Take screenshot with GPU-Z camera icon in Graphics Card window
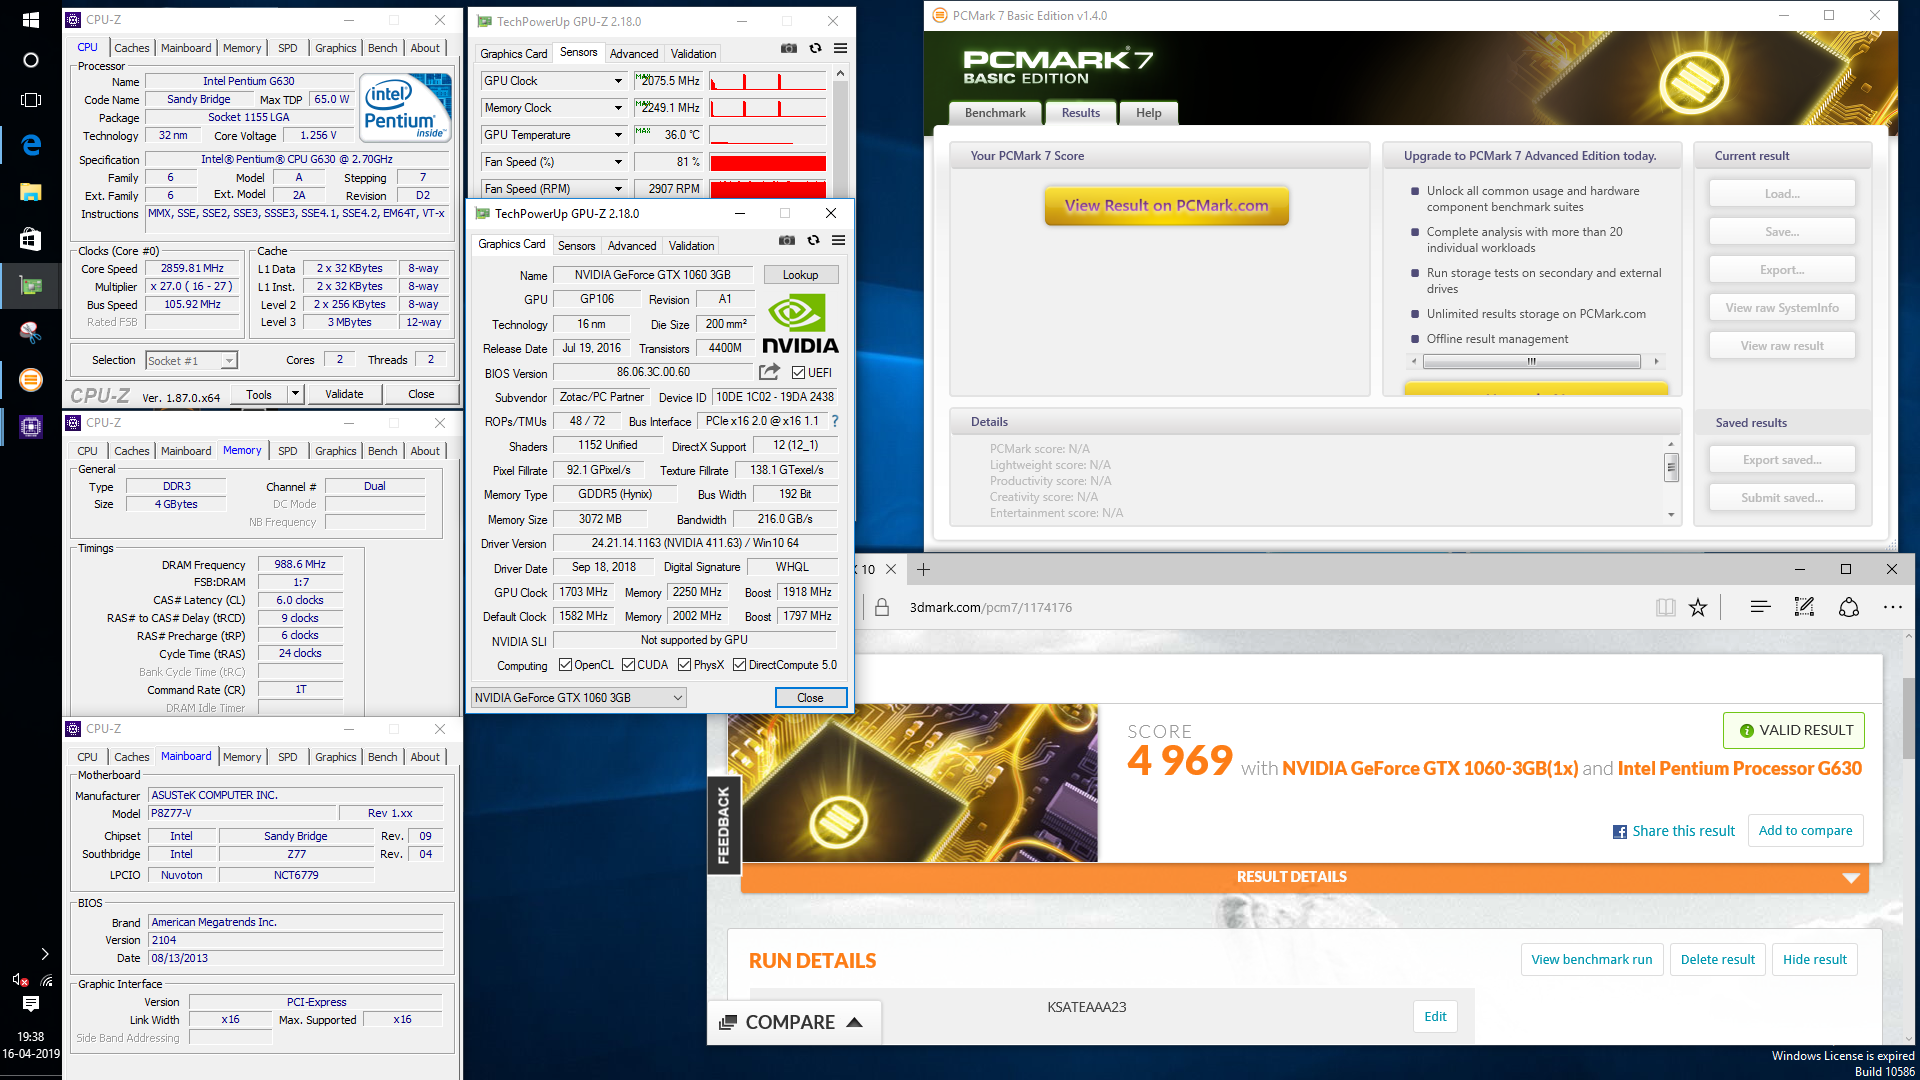 click(787, 240)
